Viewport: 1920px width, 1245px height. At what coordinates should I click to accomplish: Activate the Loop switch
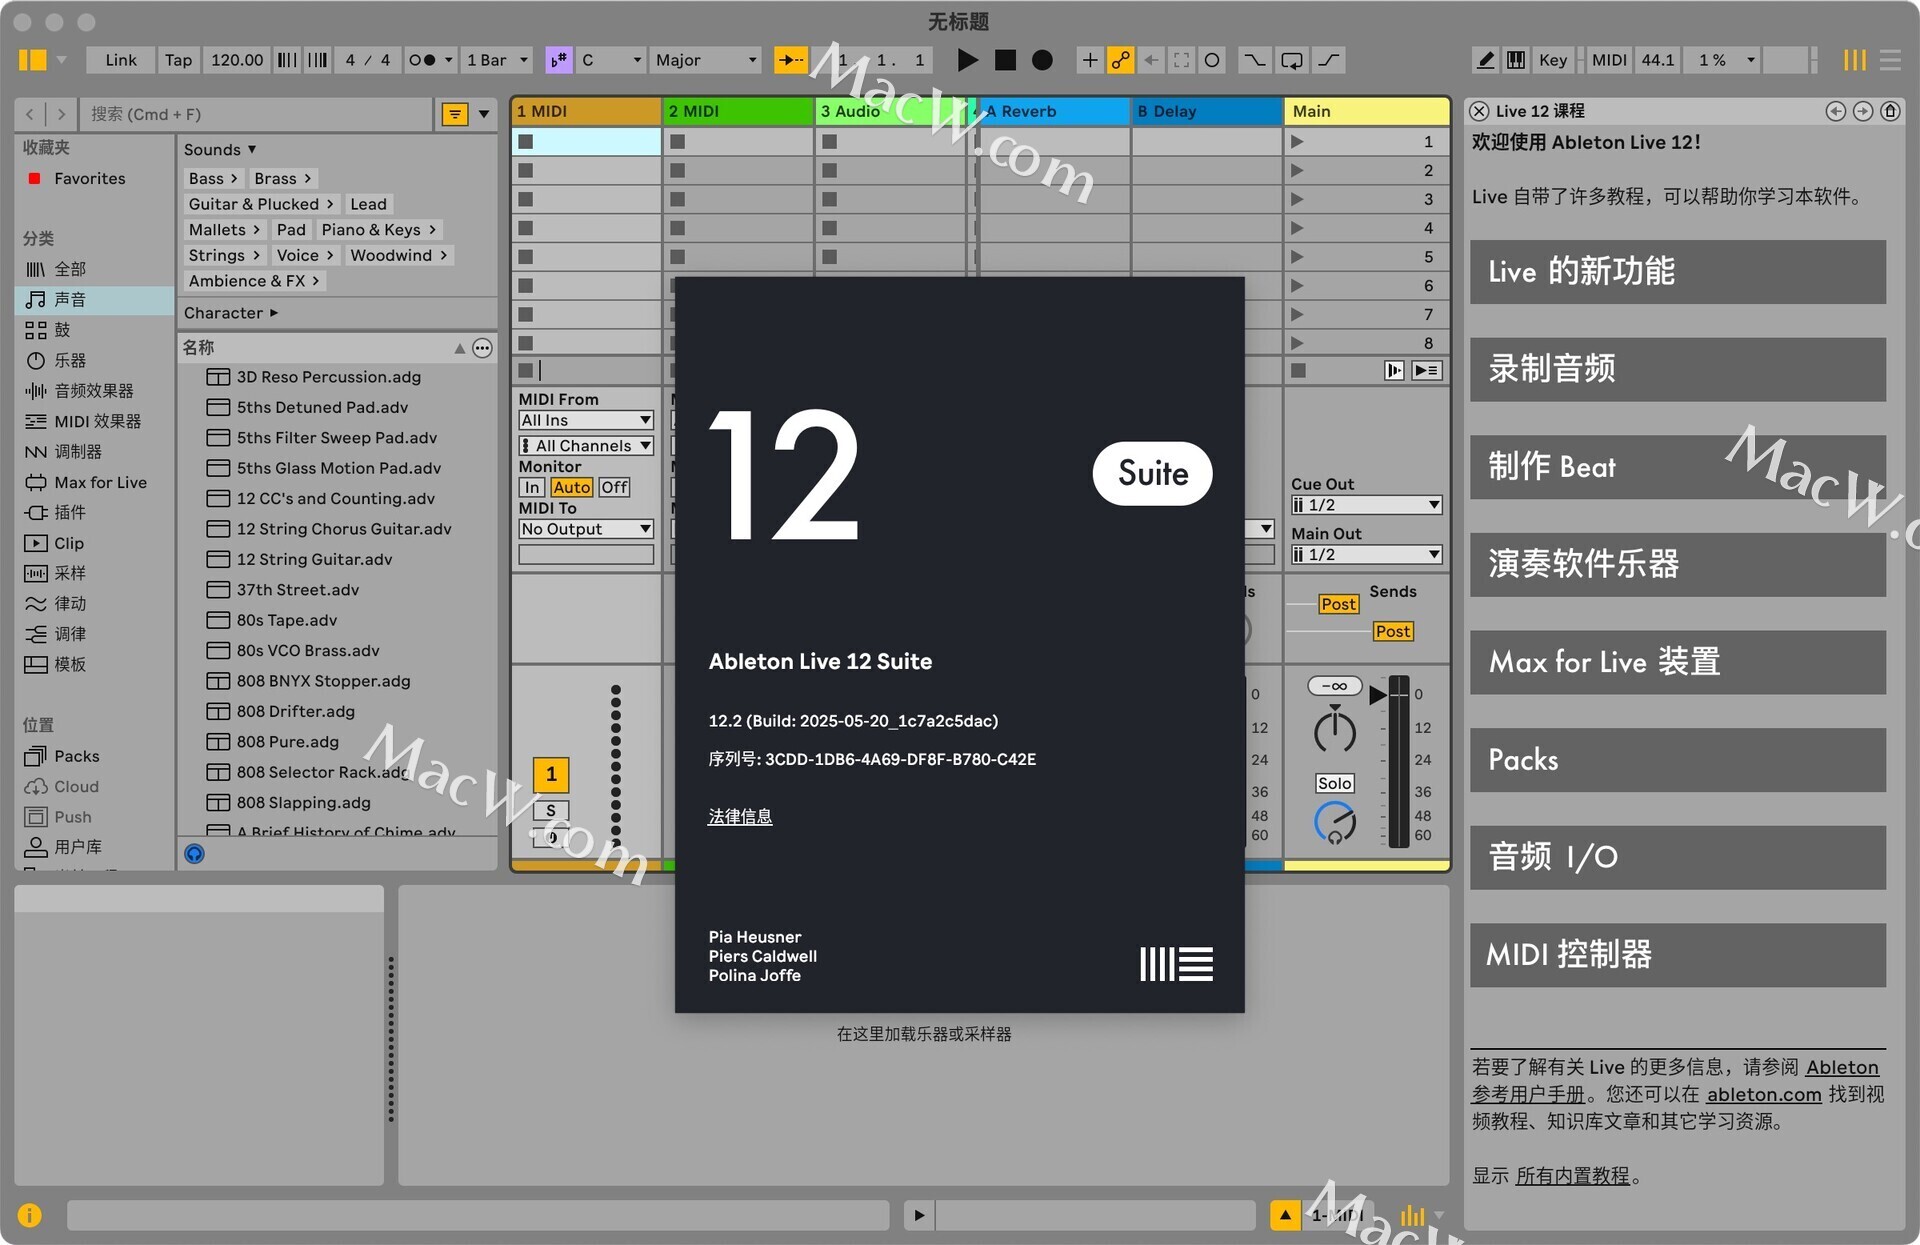(x=1292, y=60)
